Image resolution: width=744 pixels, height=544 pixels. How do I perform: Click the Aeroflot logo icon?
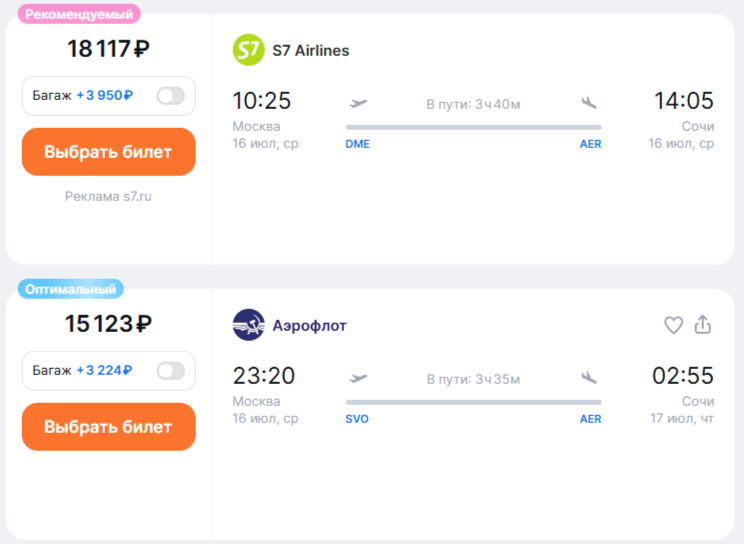248,325
